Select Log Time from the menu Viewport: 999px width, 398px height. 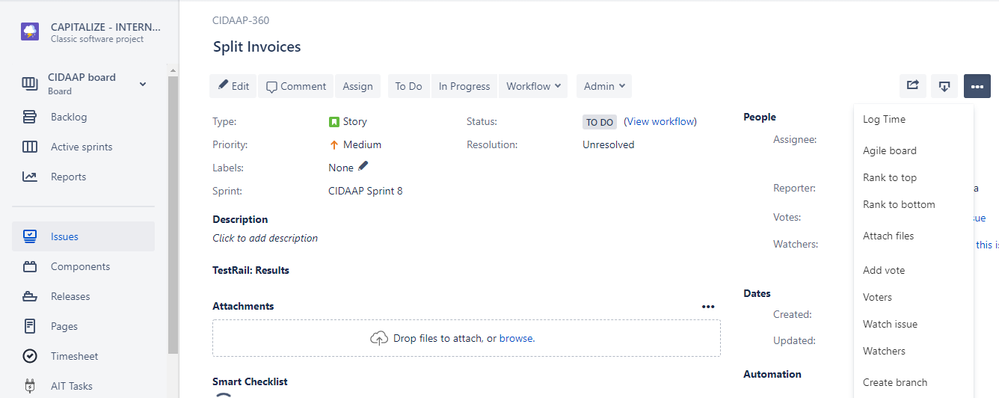coord(913,120)
